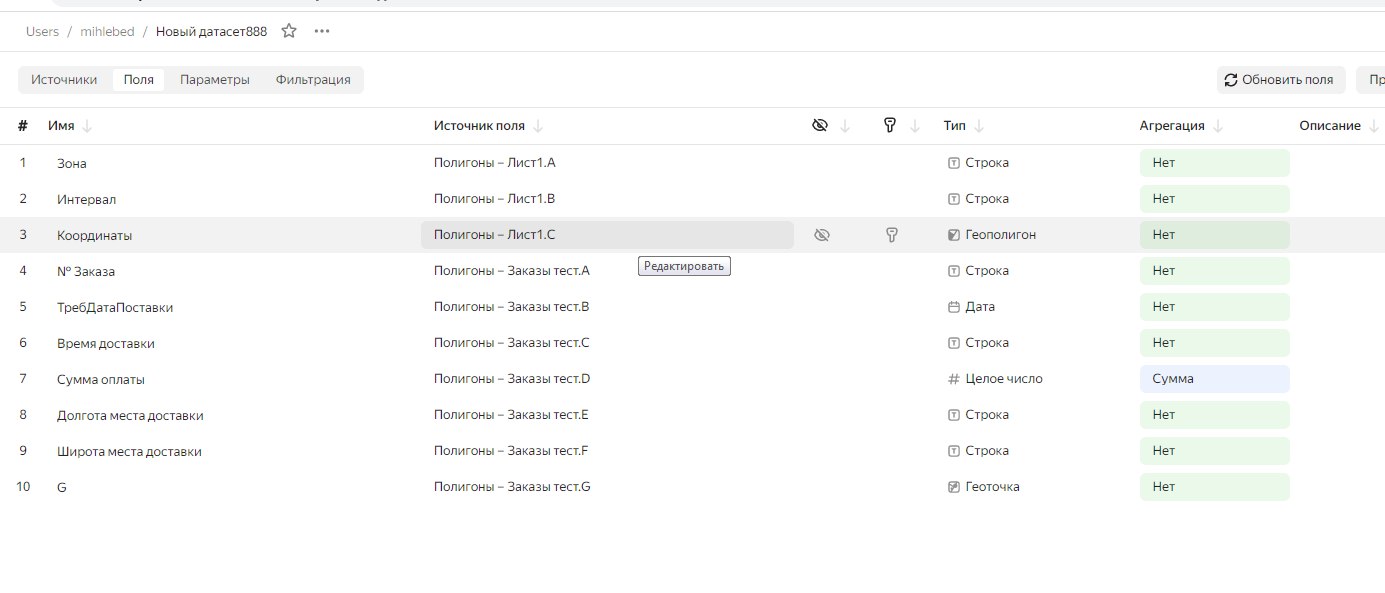Click the date type icon for ТребДатаПоставки
This screenshot has height=593, width=1385.
(953, 307)
